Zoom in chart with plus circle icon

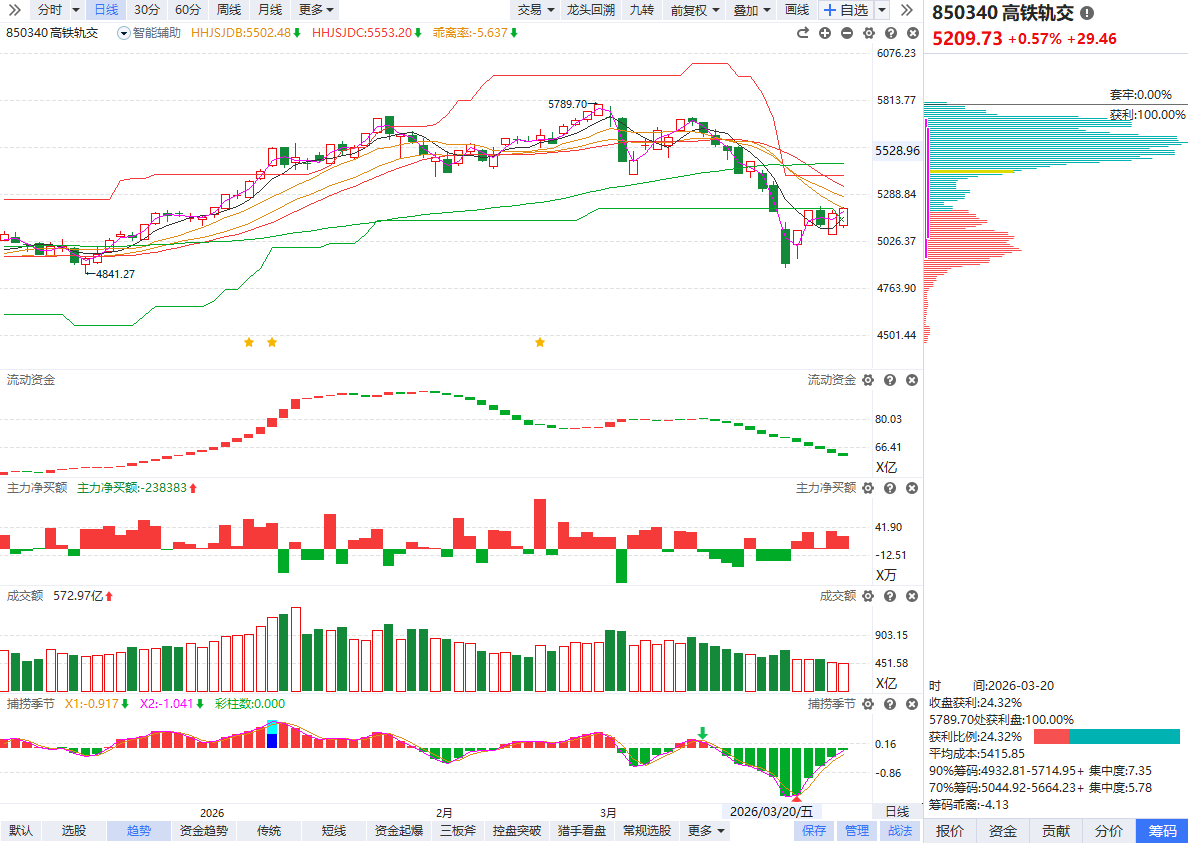click(x=825, y=33)
